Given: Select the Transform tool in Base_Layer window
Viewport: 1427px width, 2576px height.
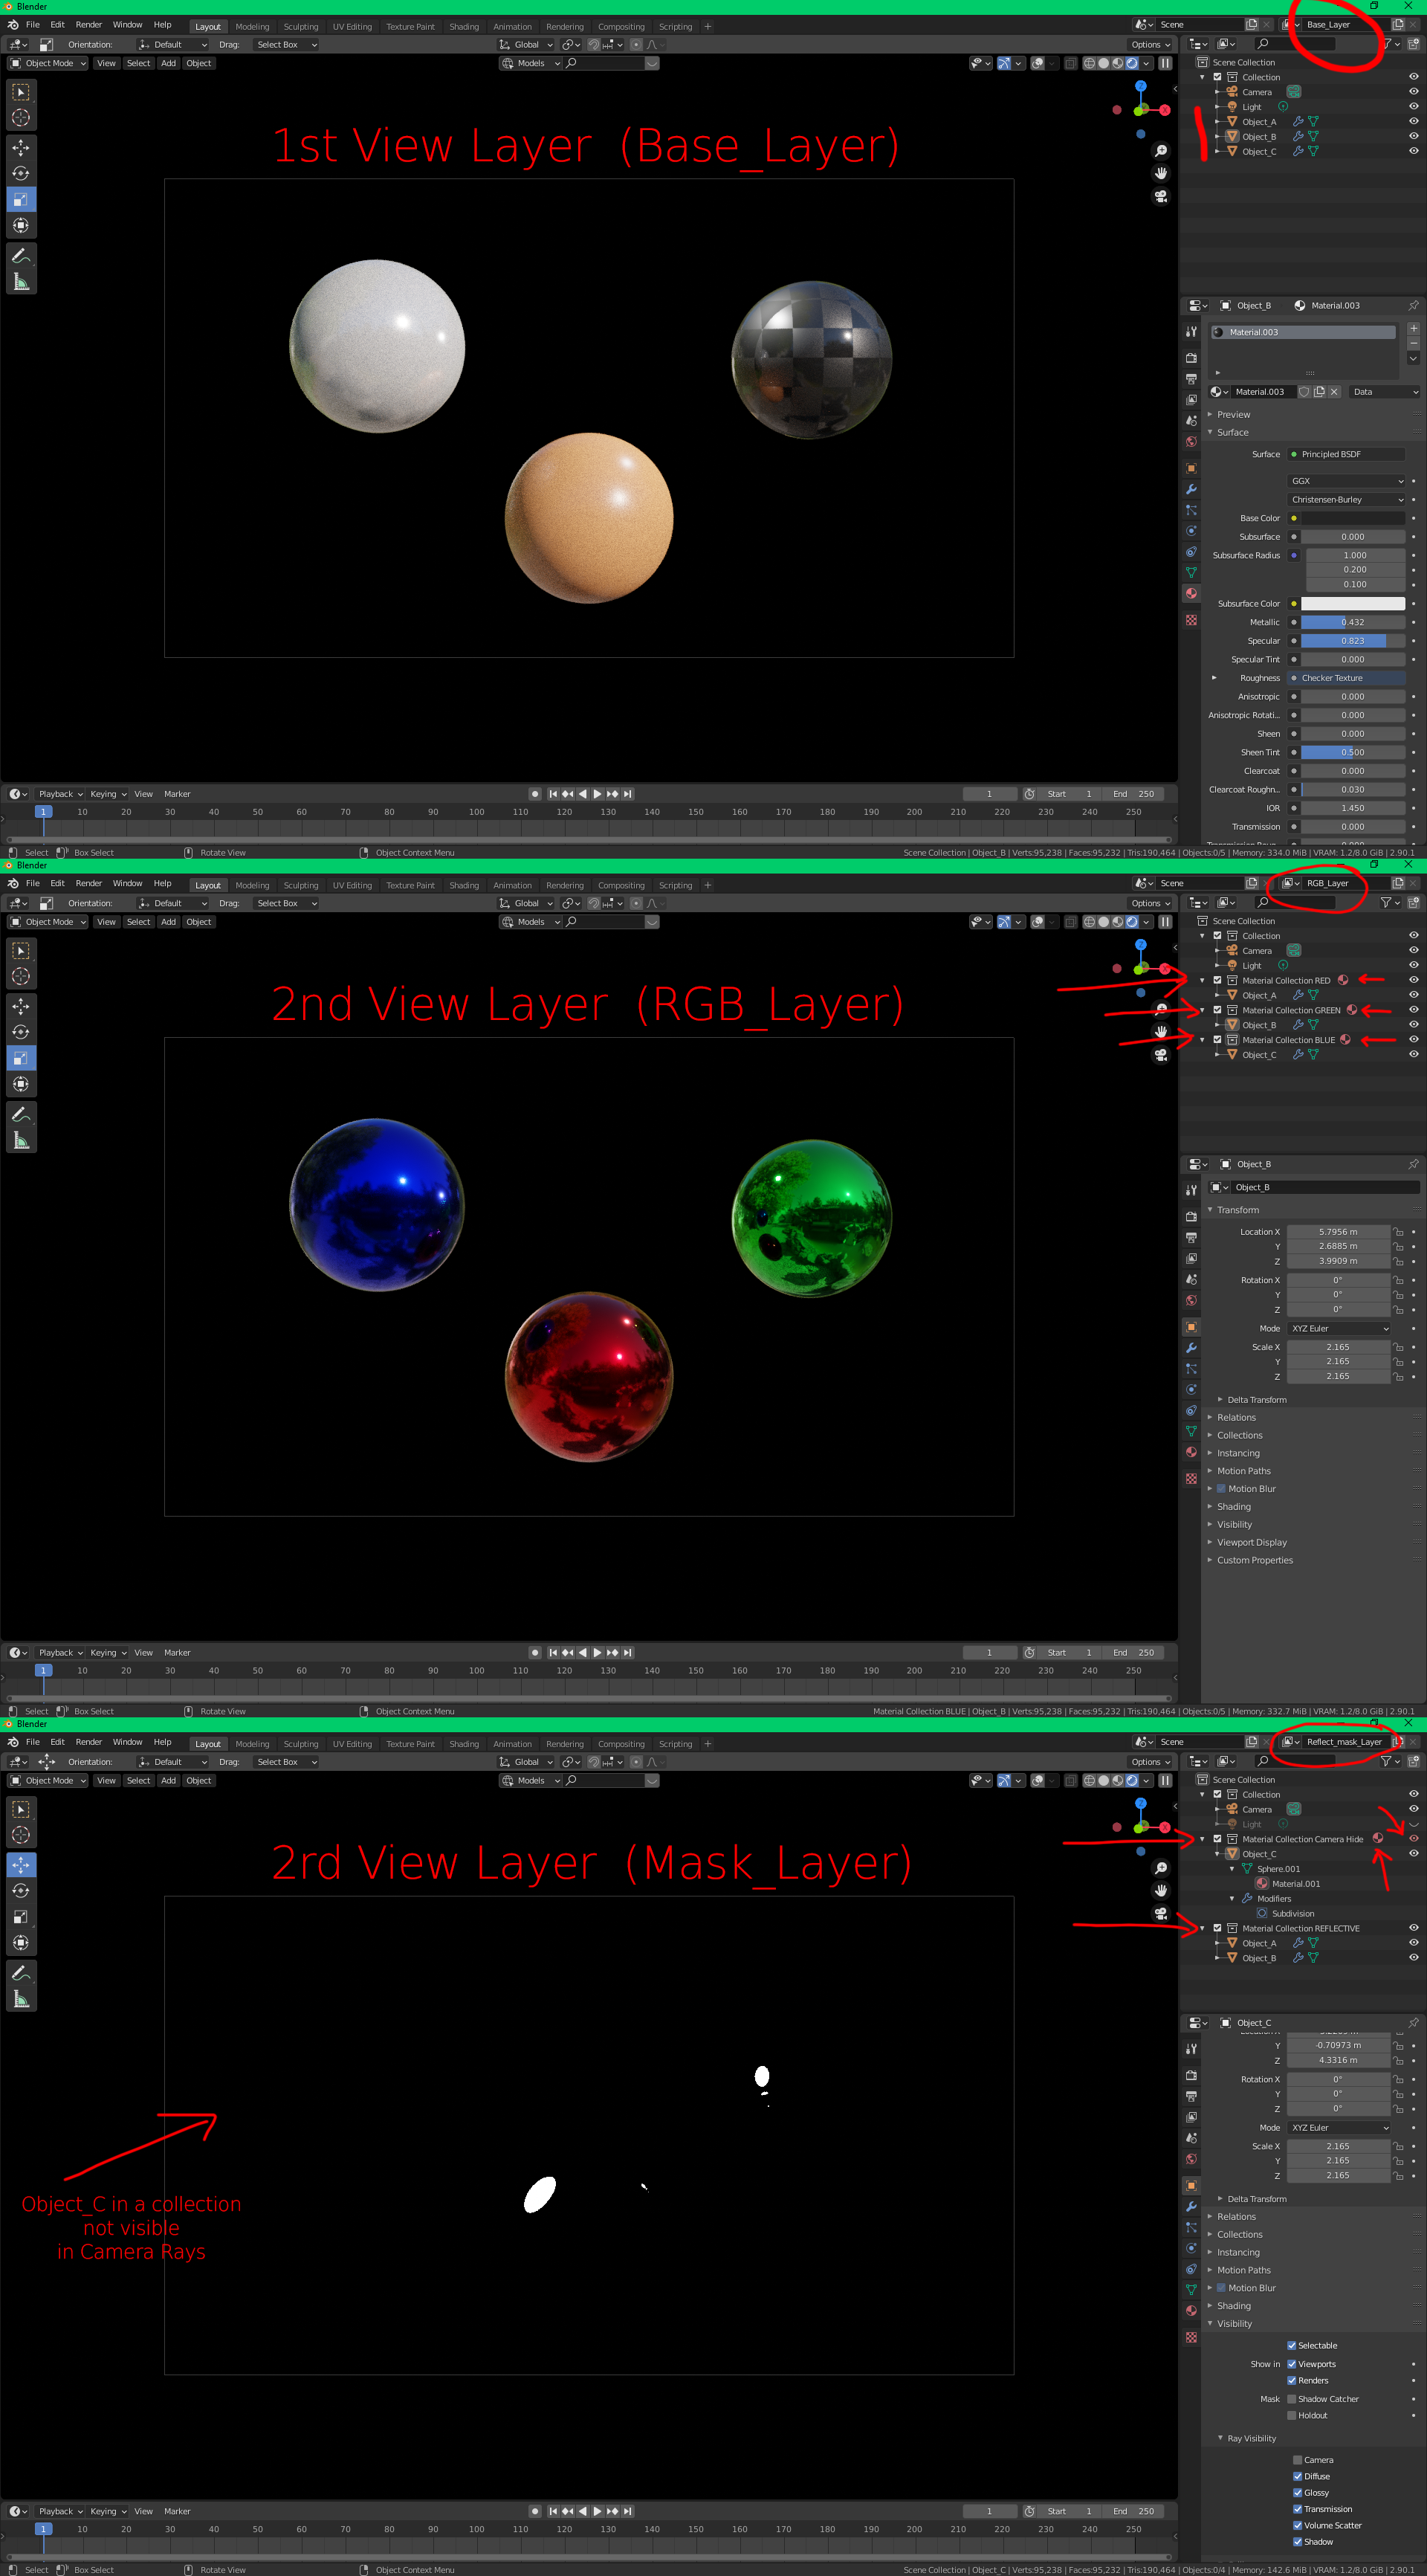Looking at the screenshot, I should (x=21, y=226).
